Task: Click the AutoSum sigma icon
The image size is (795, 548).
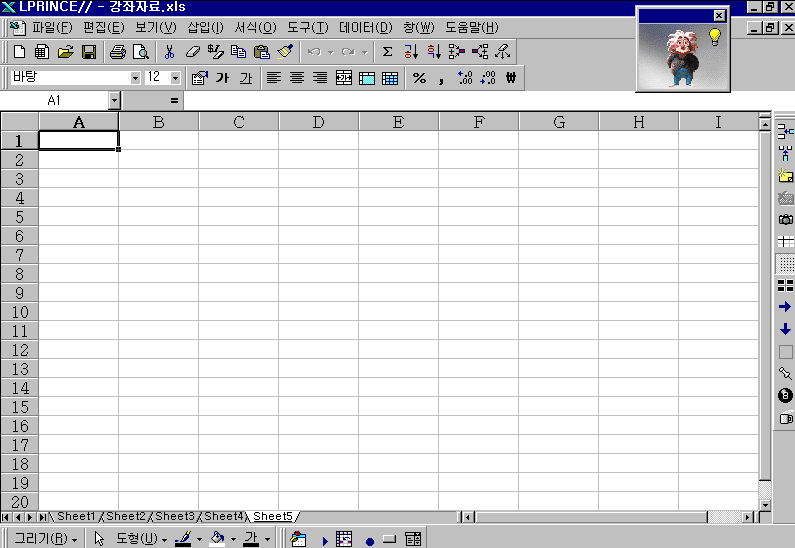Action: (387, 52)
